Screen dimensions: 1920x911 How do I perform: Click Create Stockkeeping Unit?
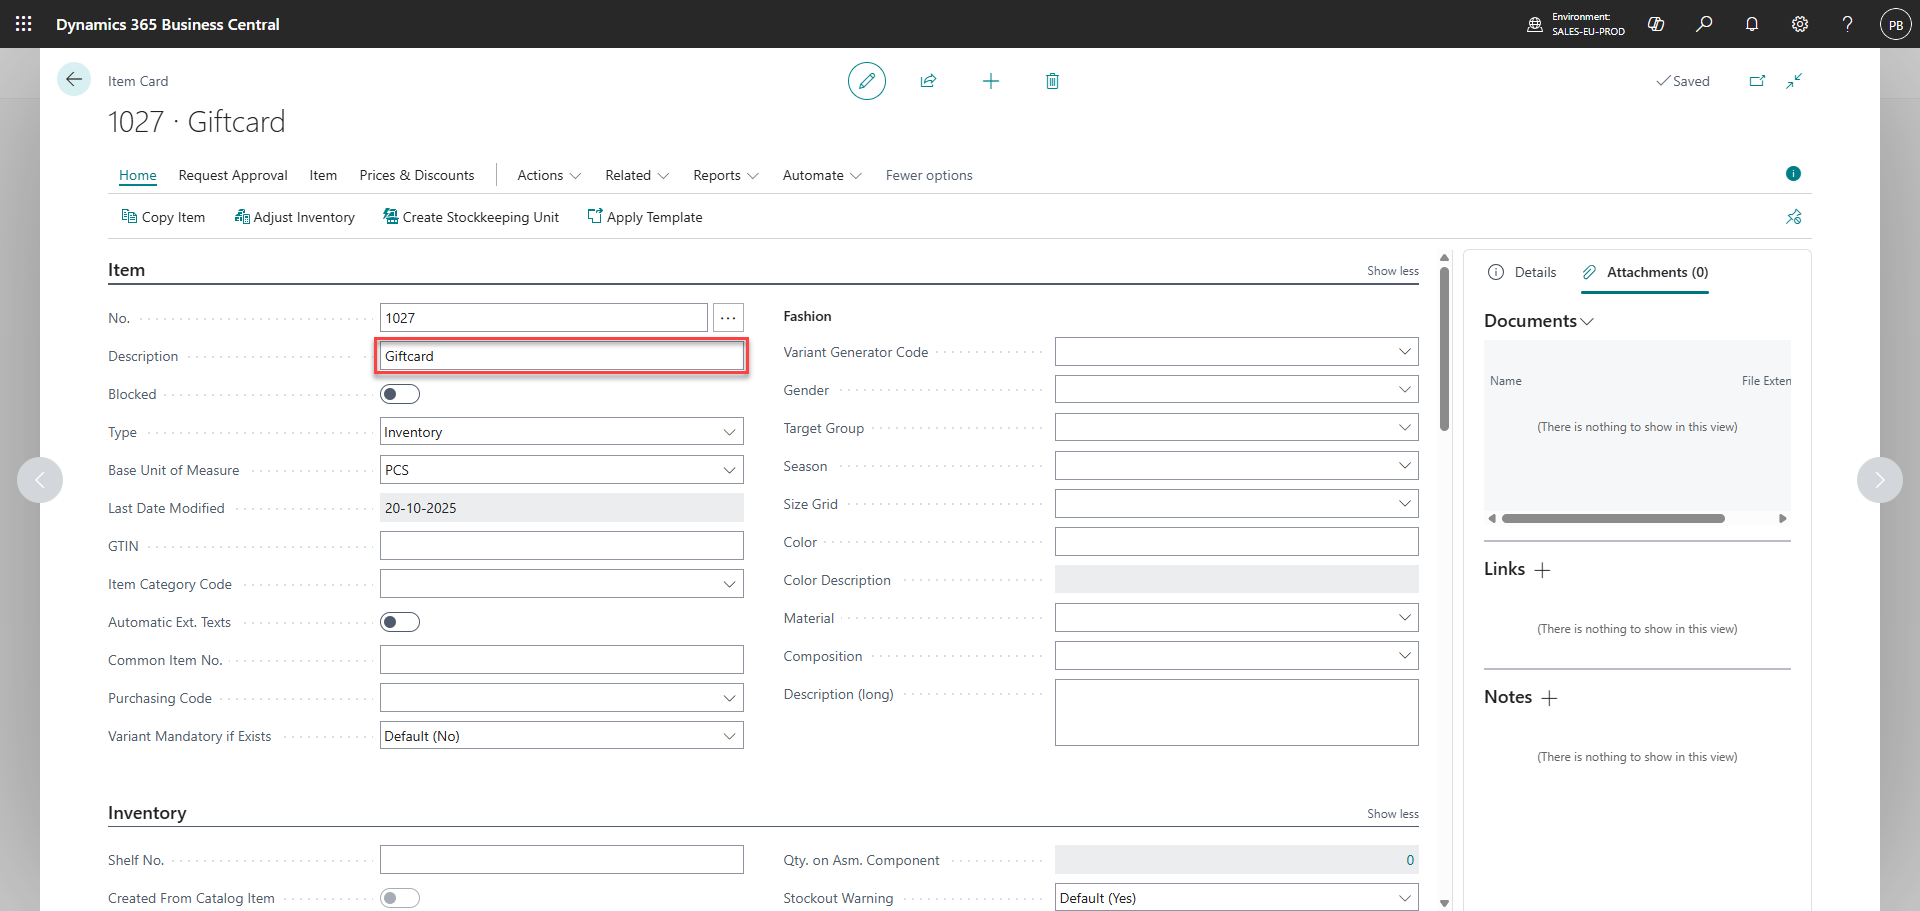click(x=471, y=217)
